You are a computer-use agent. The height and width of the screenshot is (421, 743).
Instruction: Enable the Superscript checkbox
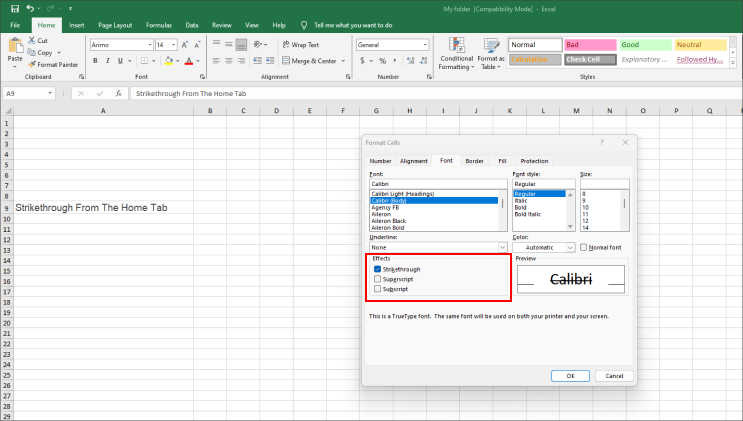point(378,279)
